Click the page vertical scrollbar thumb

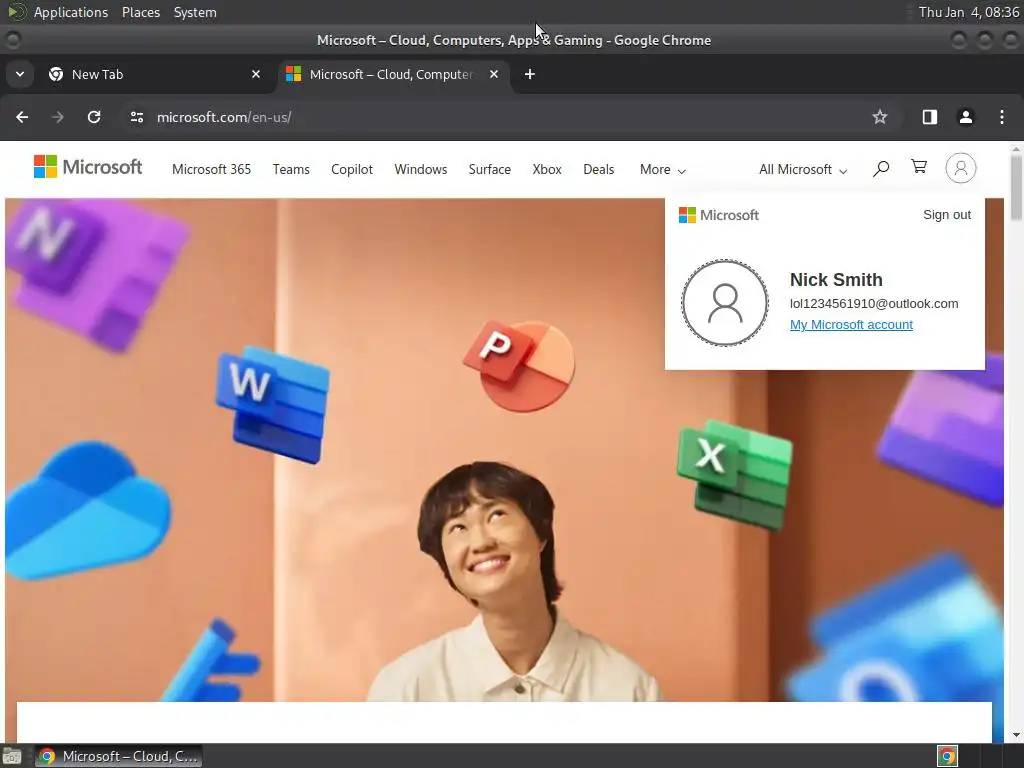[1016, 187]
